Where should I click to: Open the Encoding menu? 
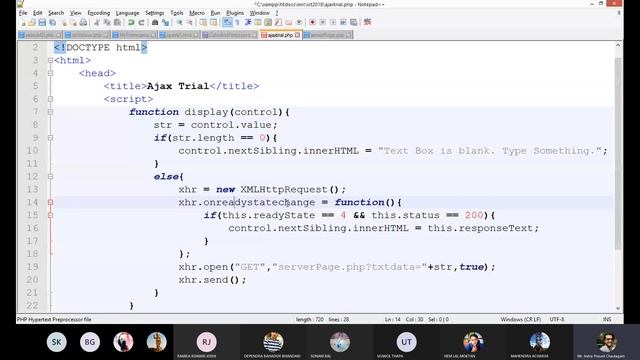tap(99, 13)
